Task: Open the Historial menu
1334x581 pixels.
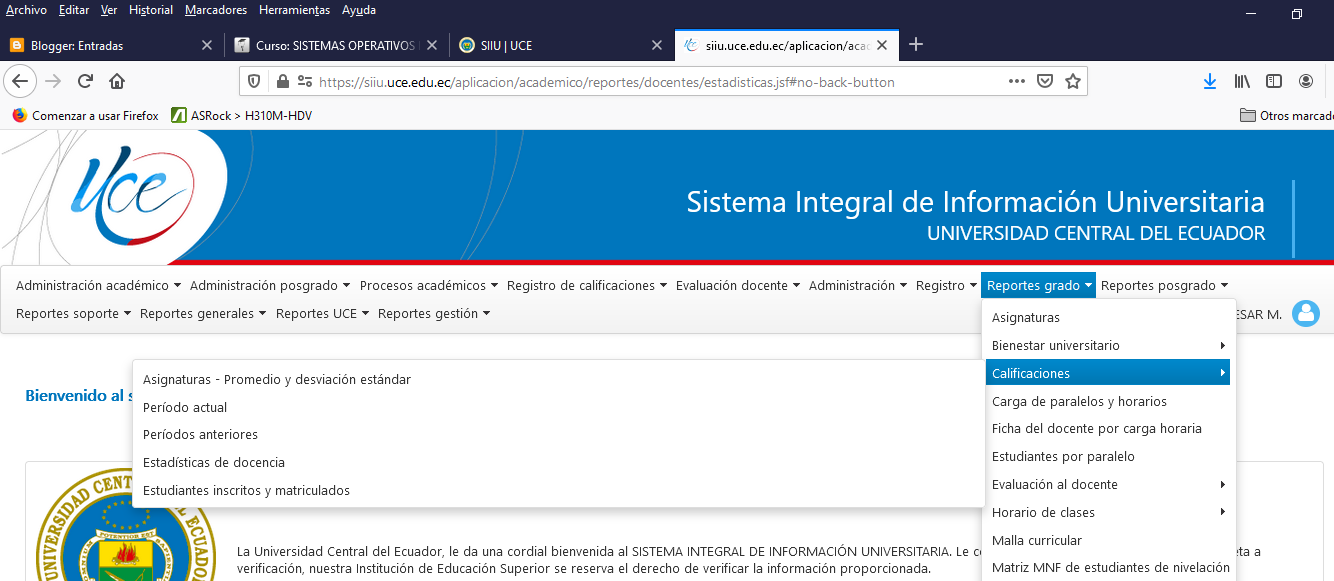Action: coord(150,10)
